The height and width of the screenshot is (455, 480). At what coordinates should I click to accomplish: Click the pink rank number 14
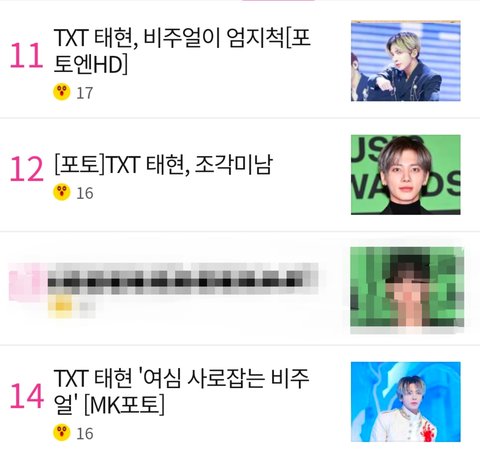pyautogui.click(x=27, y=396)
